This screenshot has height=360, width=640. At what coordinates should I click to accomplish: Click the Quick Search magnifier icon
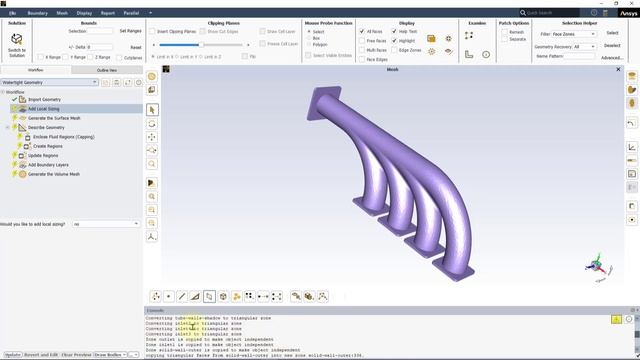pos(523,13)
